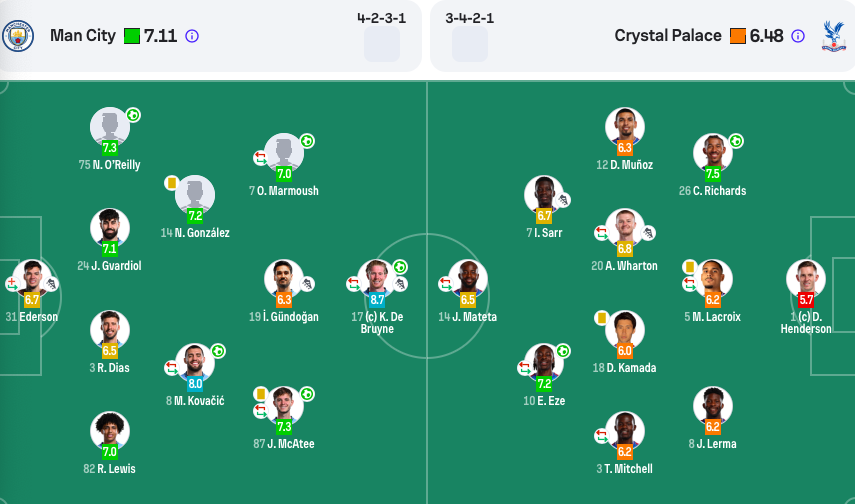Click E. Eze's 7.2 rating badge

point(544,383)
